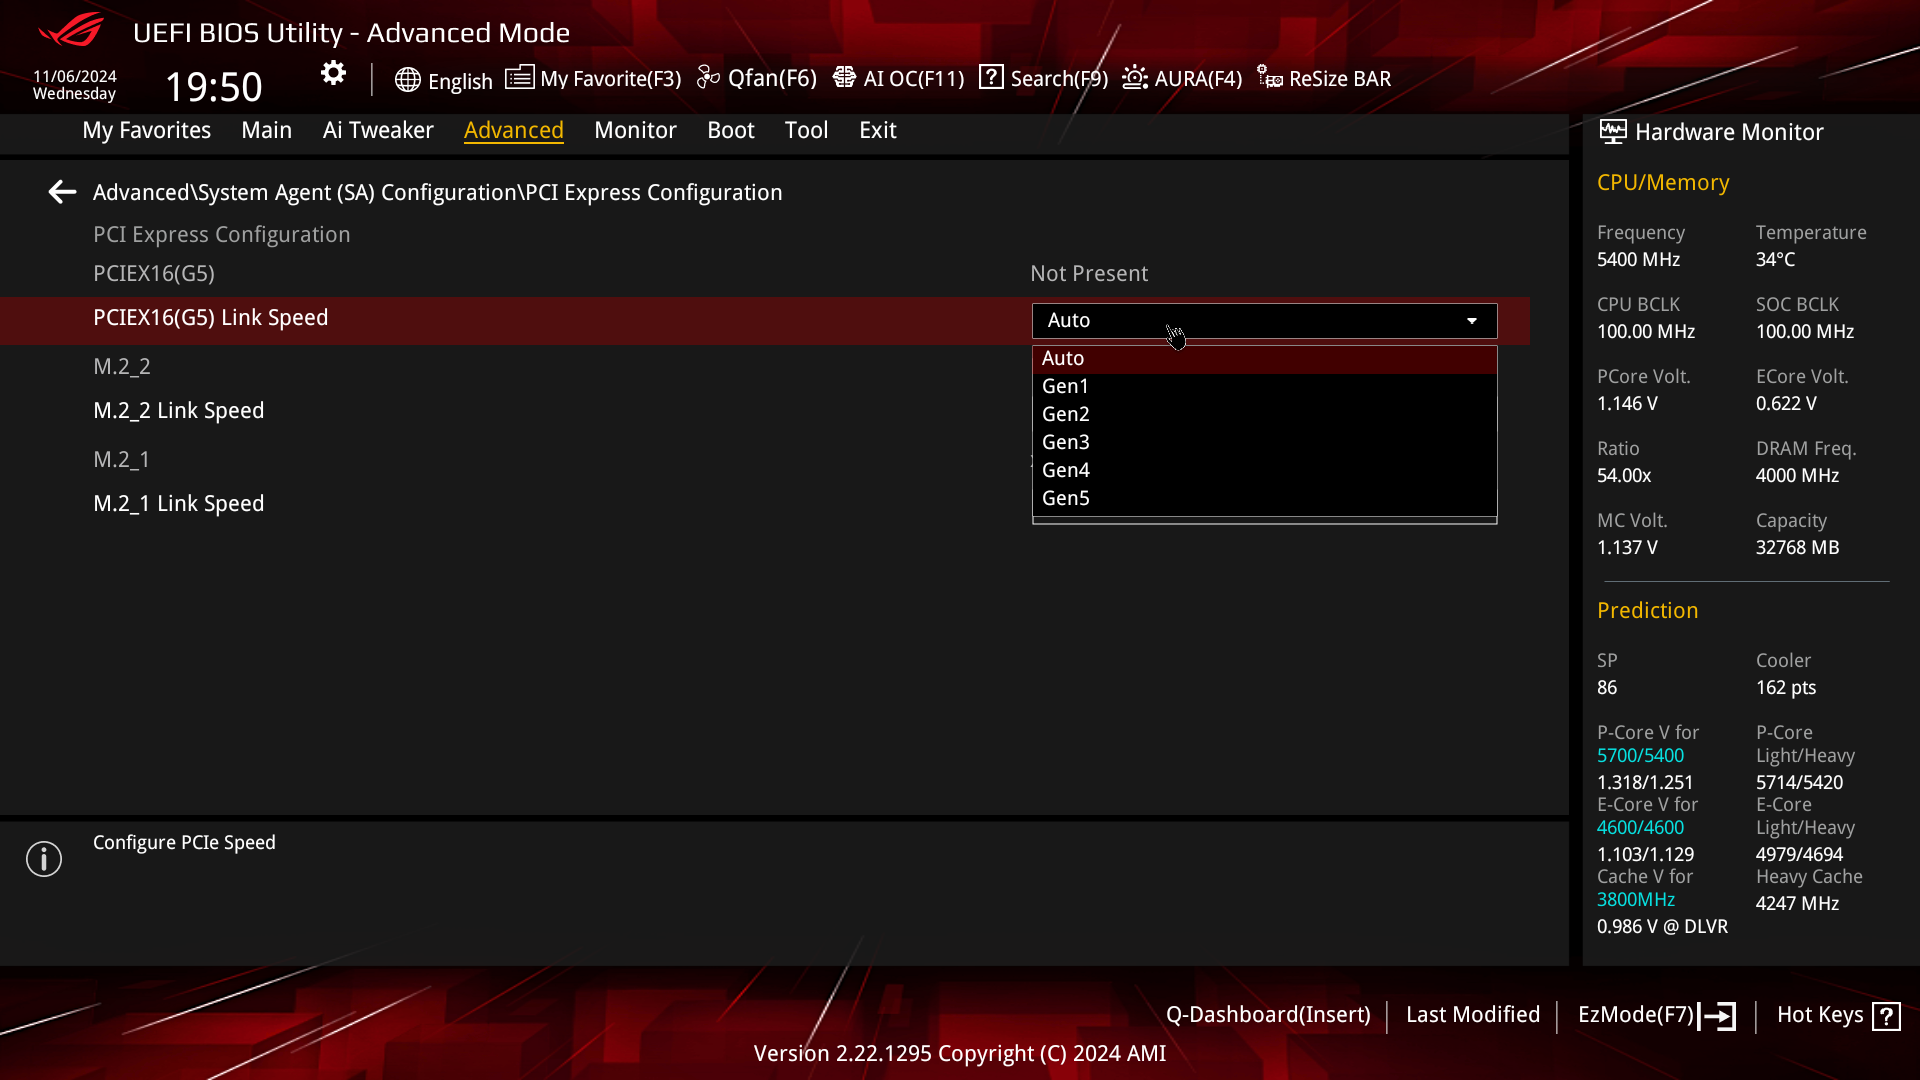Click Q-Dashboard(Insert) button

point(1268,1015)
